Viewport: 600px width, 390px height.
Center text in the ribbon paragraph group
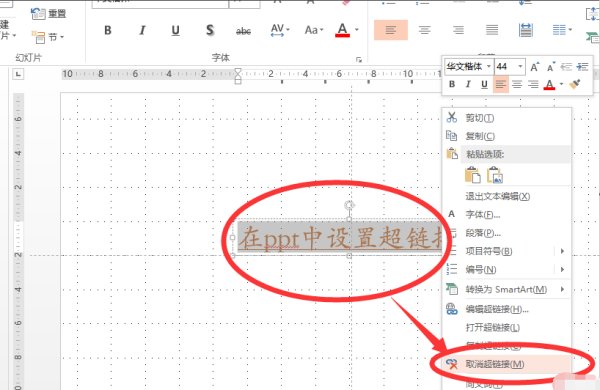[424, 30]
